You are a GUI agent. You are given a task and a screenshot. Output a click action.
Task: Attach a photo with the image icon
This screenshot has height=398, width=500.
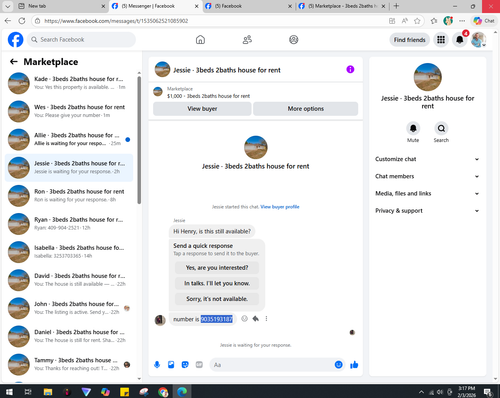(x=171, y=365)
